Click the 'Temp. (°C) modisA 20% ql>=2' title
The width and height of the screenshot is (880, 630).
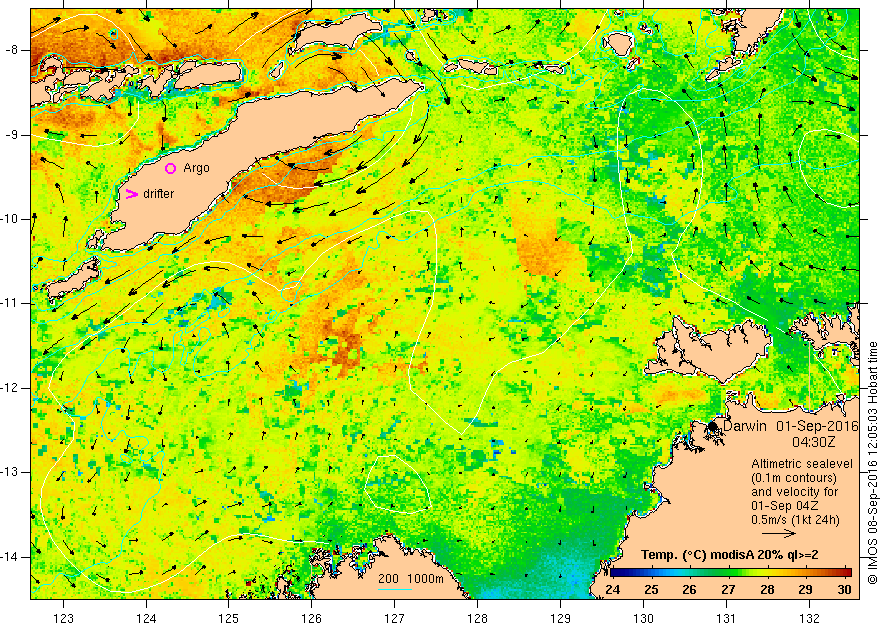coord(730,555)
